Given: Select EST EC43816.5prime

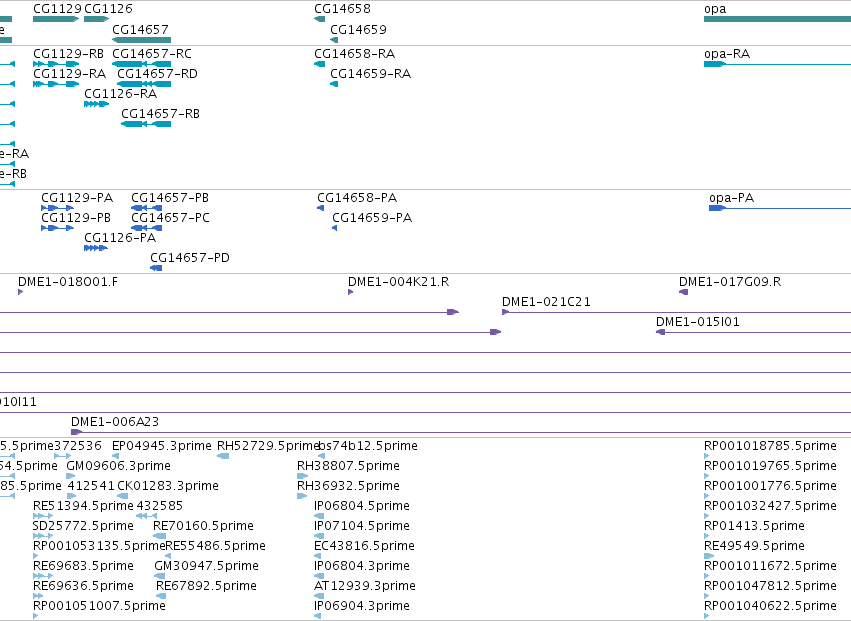Looking at the screenshot, I should tap(364, 546).
